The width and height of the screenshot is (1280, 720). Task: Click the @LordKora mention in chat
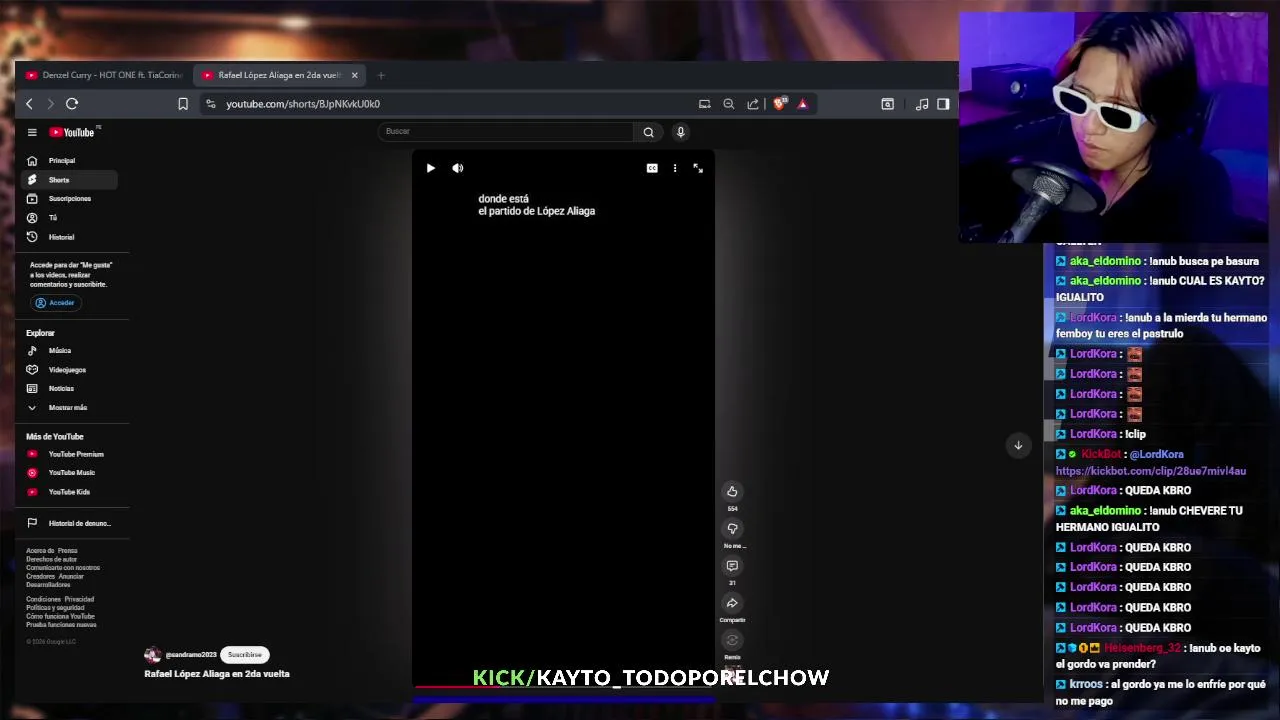click(x=1157, y=454)
